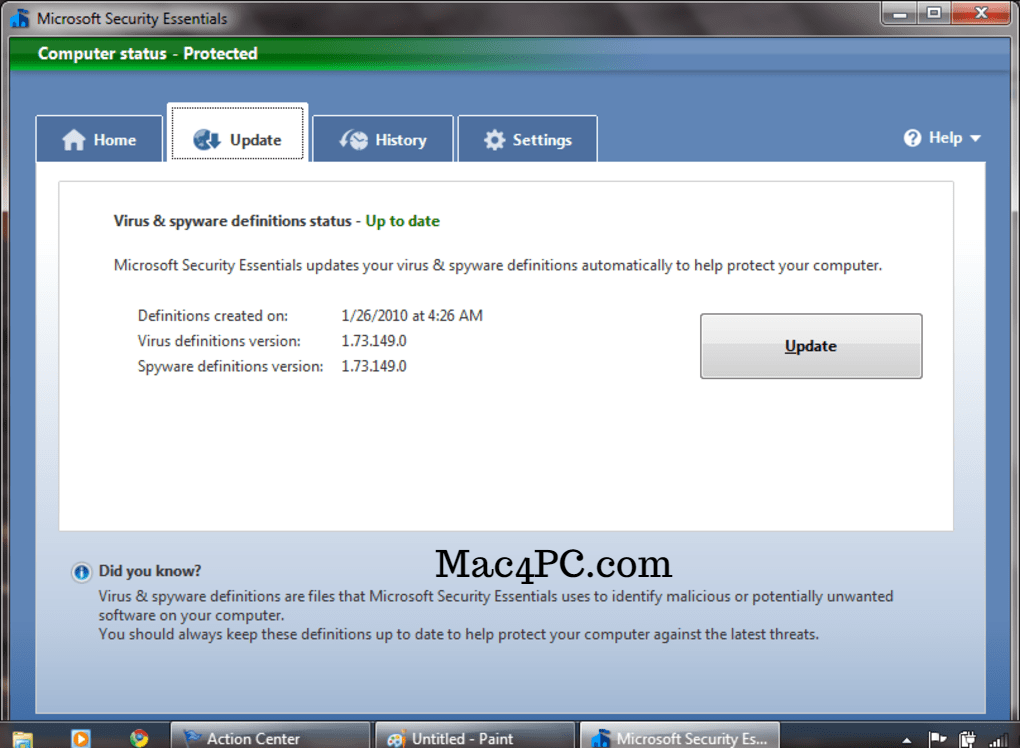1020x748 pixels.
Task: Switch to the History tab
Action: pyautogui.click(x=382, y=139)
